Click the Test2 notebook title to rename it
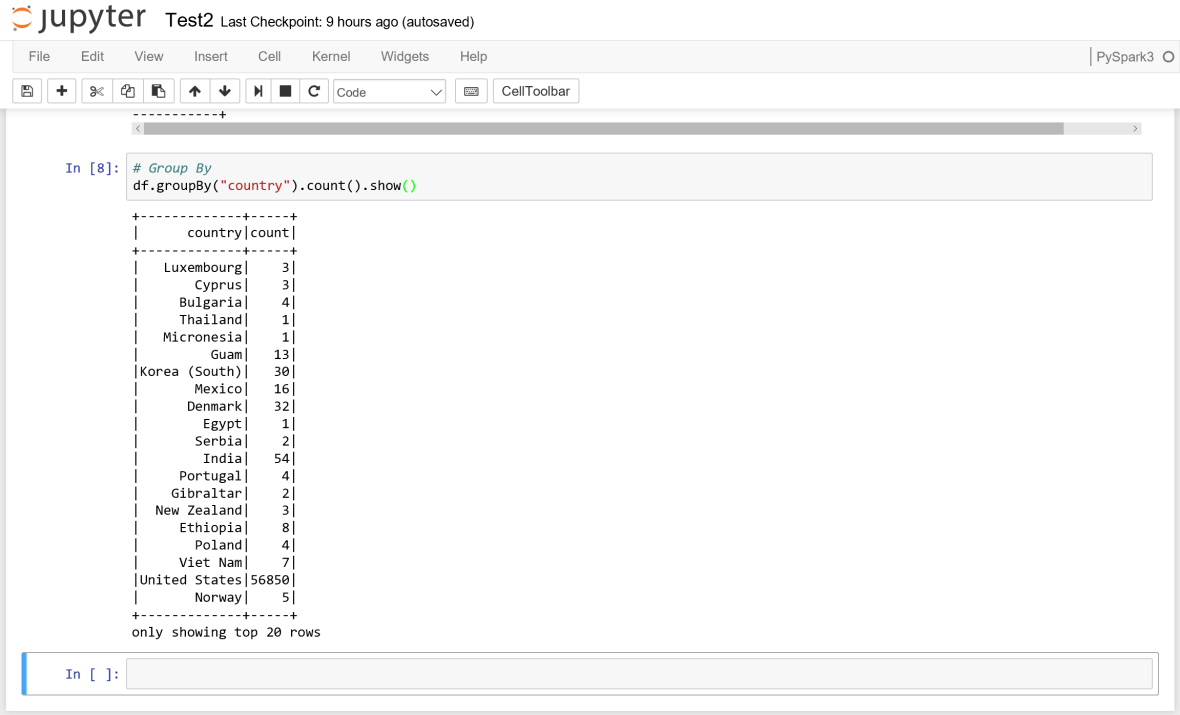1180x715 pixels. (x=188, y=19)
